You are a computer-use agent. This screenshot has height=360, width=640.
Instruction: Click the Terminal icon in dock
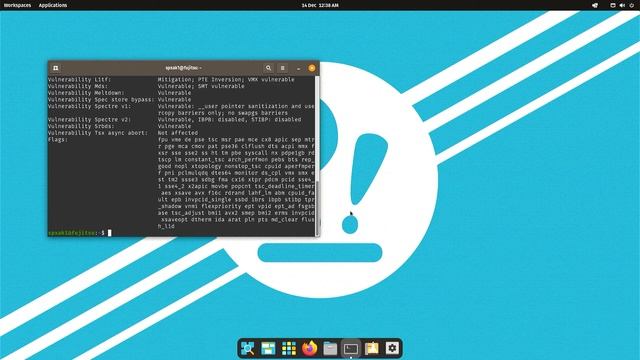pos(351,349)
